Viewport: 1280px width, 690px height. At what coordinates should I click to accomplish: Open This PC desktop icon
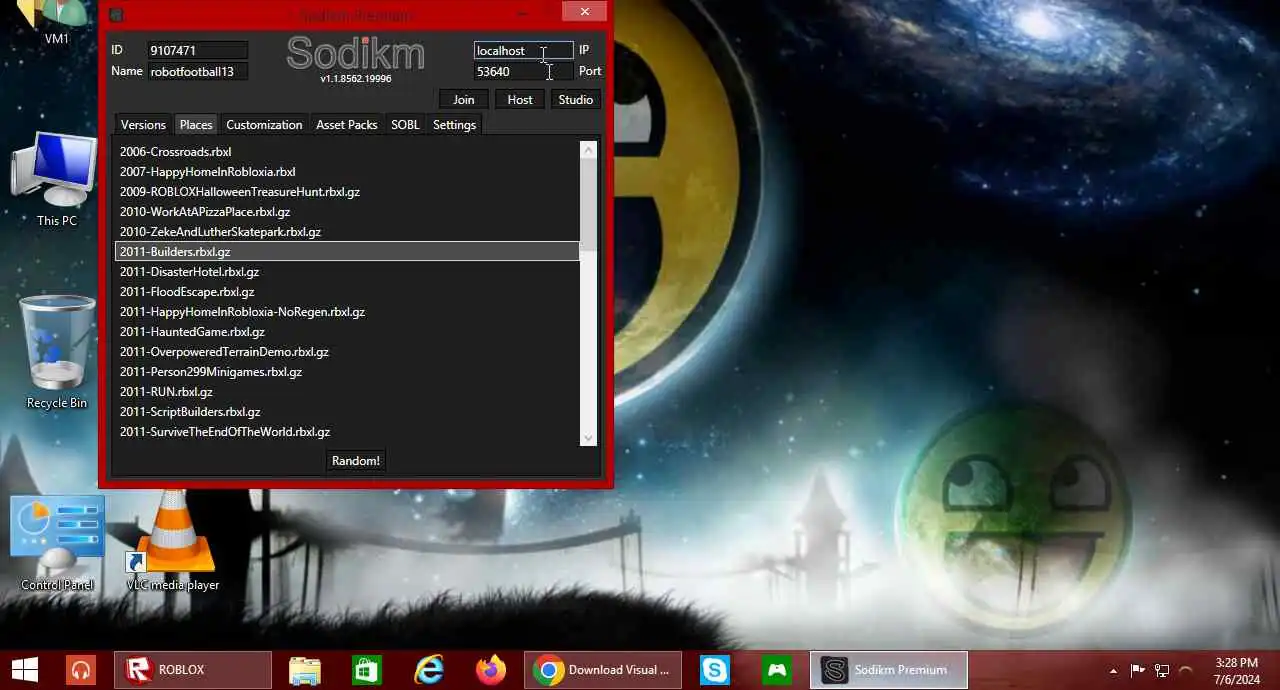point(57,180)
